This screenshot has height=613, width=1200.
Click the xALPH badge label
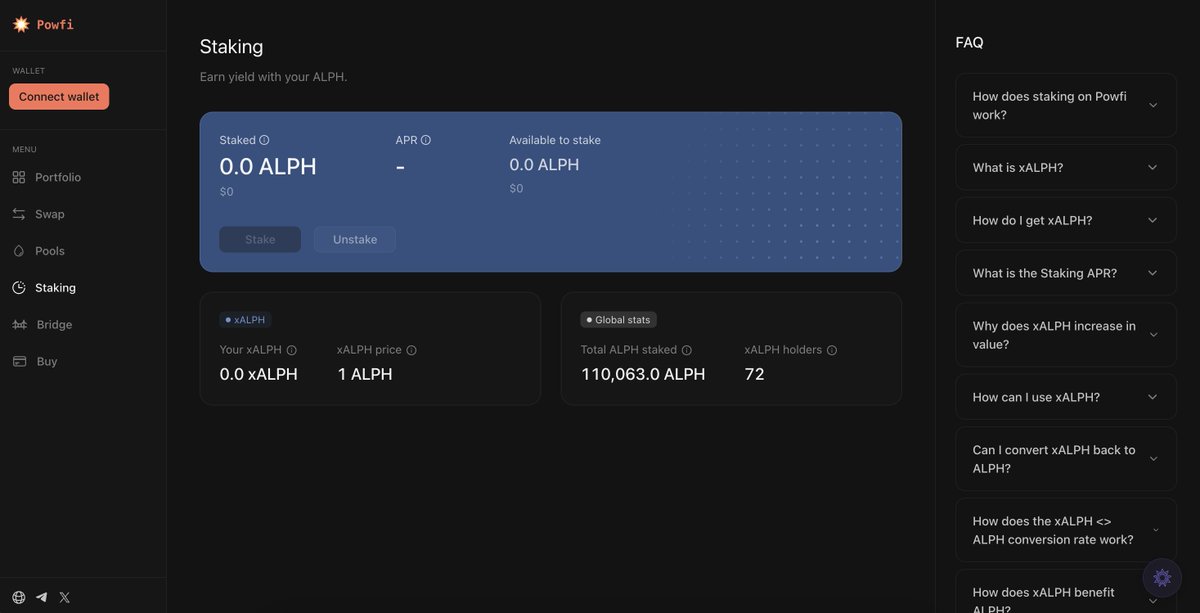pos(245,320)
